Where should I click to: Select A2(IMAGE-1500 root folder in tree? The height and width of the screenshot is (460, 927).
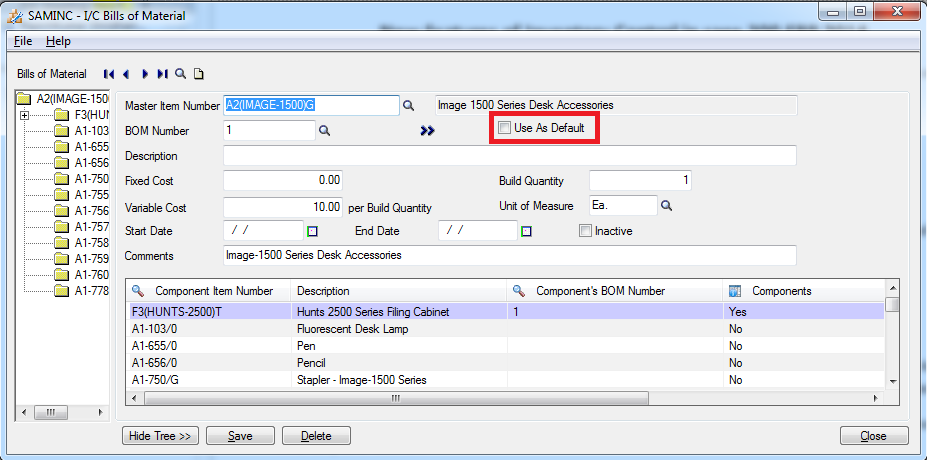pyautogui.click(x=63, y=98)
